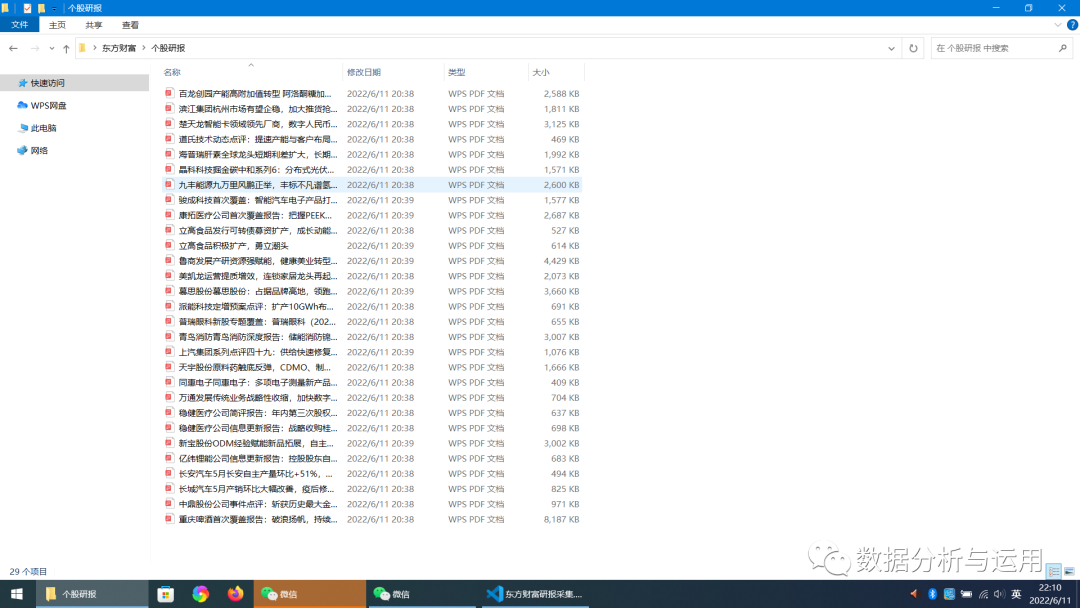
Task: Select the file 九丰能源九万里风鹏正举
Action: [372, 185]
